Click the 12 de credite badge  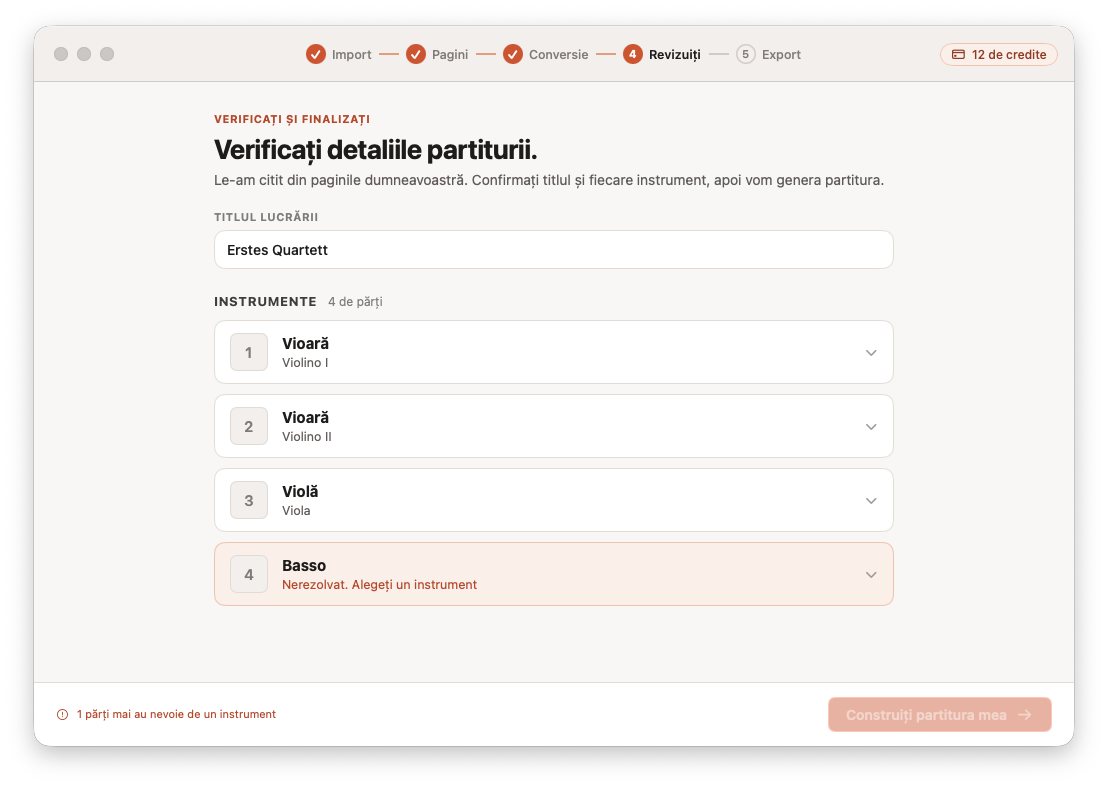click(x=998, y=54)
